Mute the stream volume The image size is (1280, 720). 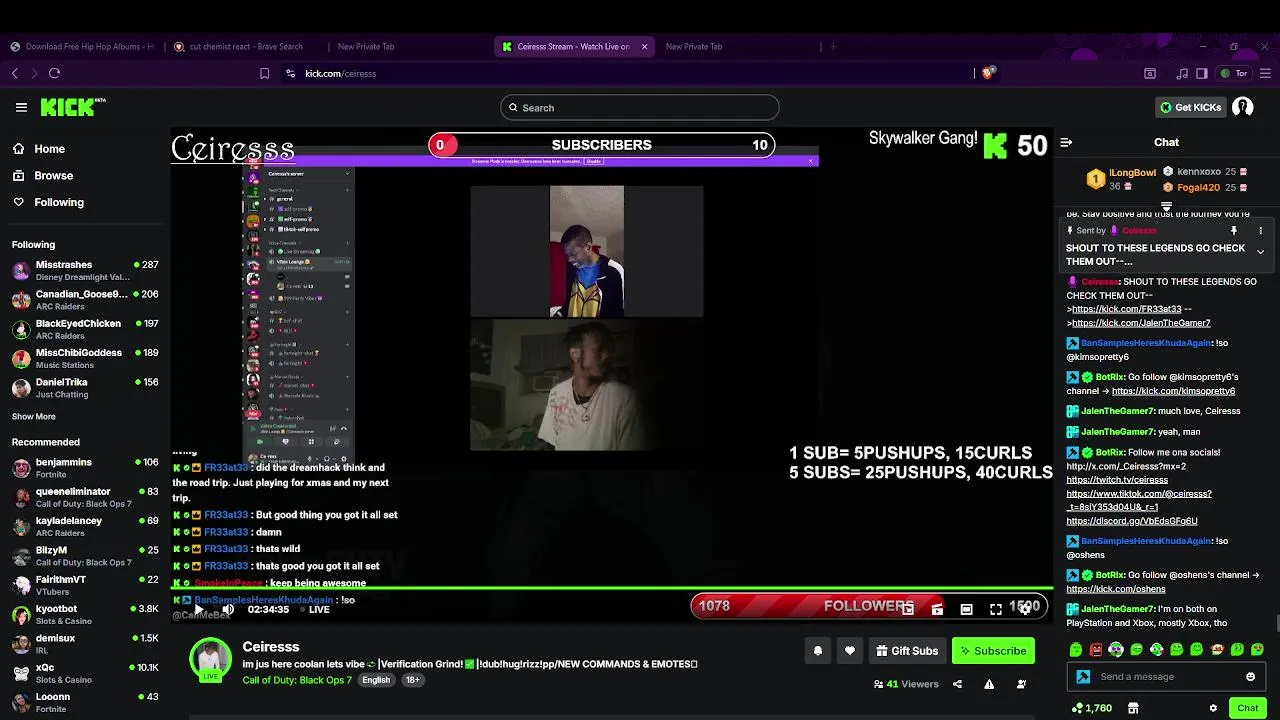(228, 609)
